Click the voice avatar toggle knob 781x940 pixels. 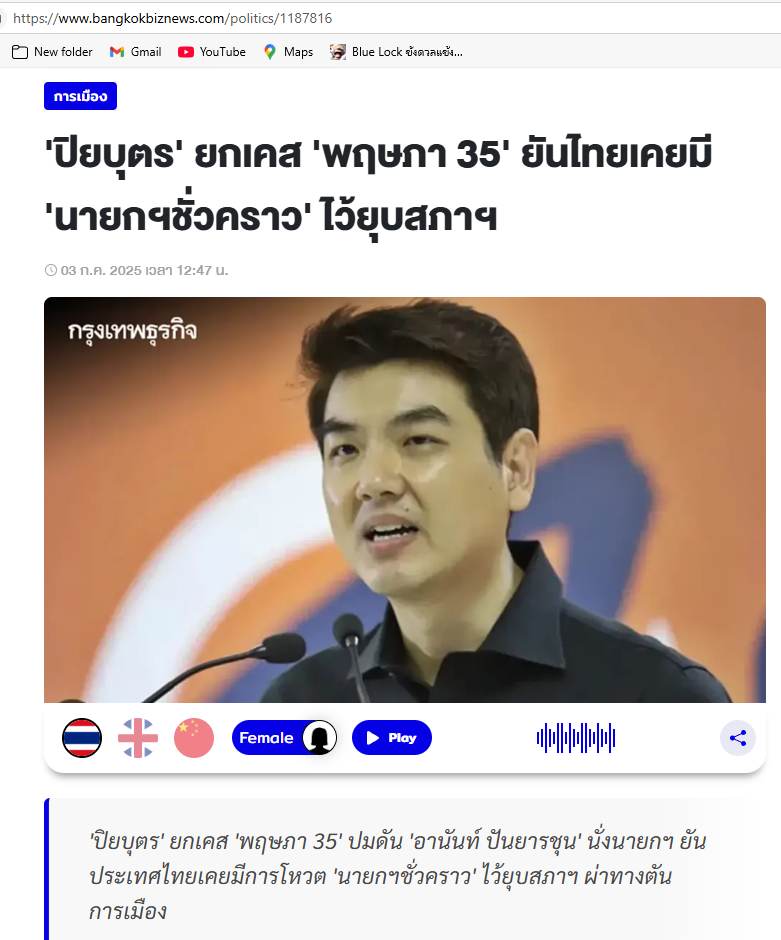pyautogui.click(x=319, y=738)
